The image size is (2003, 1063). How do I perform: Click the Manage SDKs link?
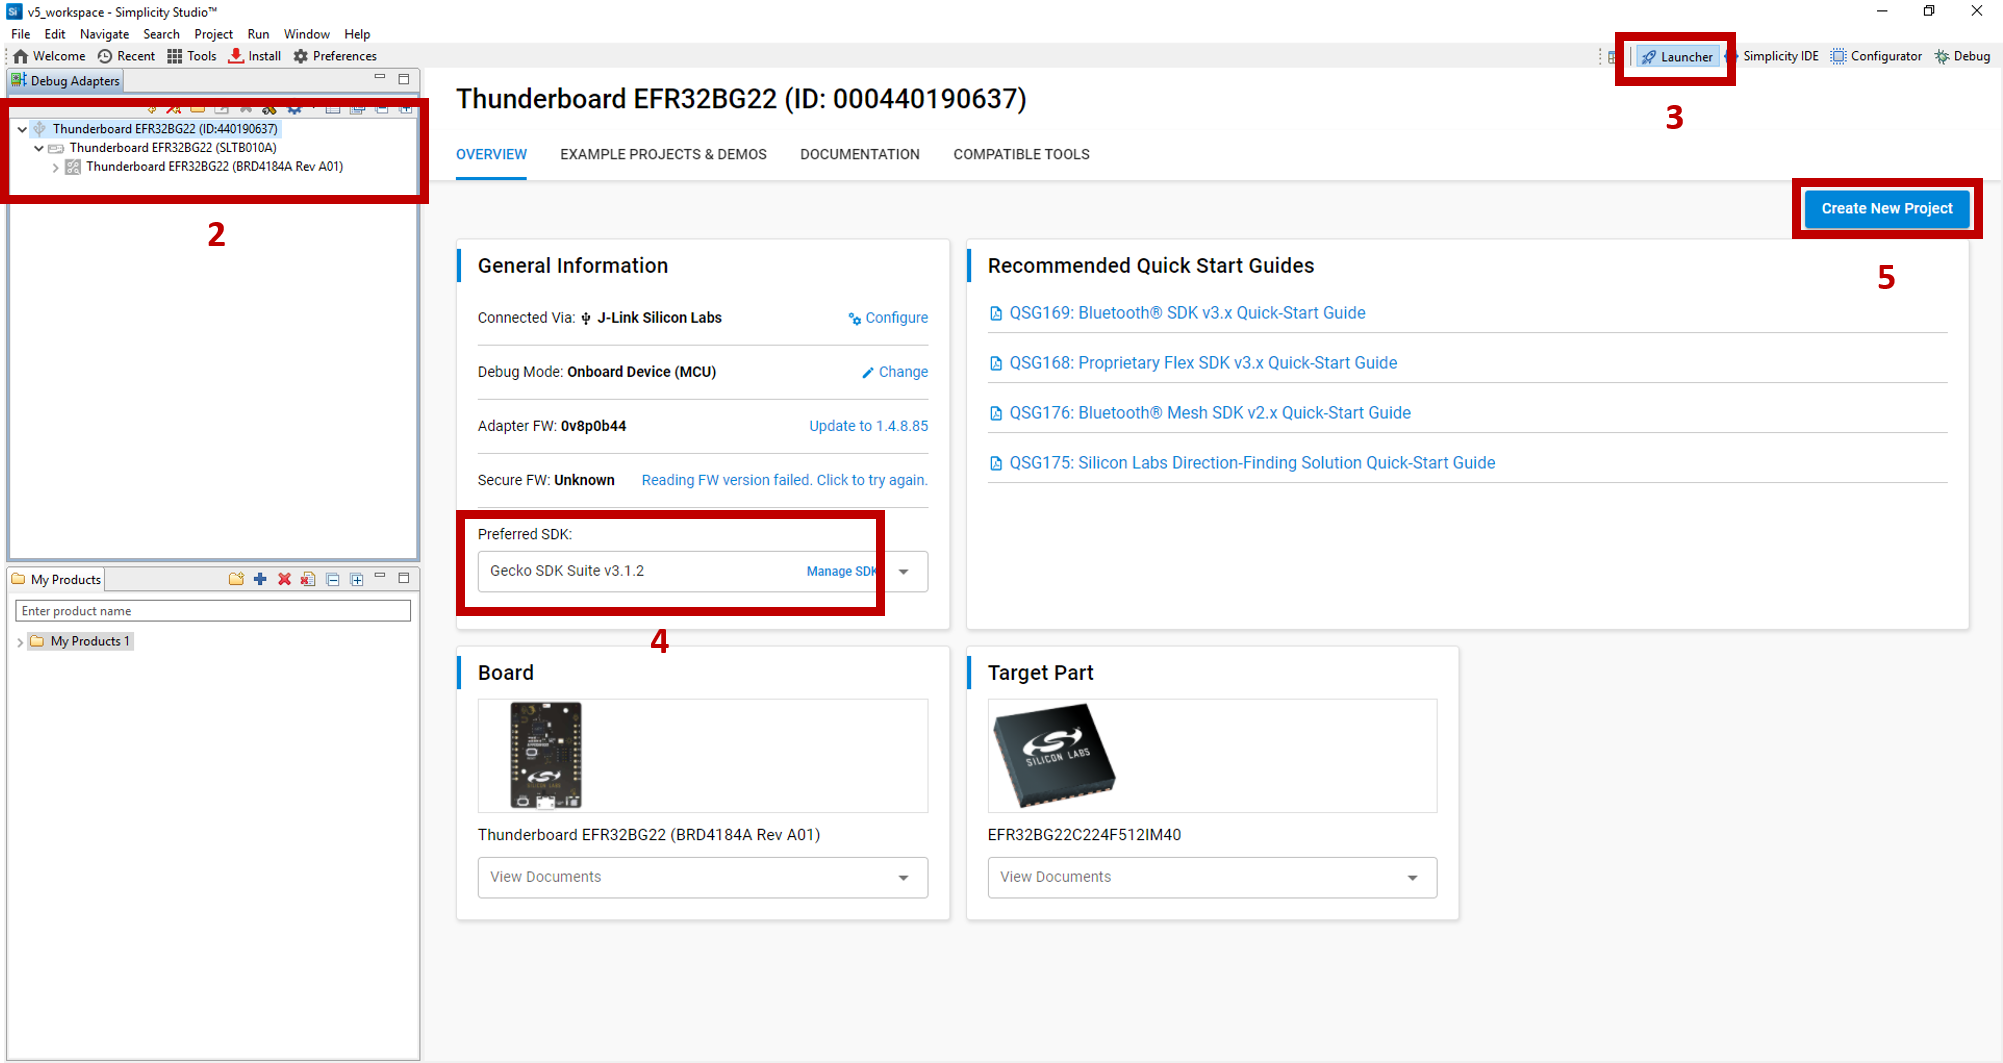coord(844,572)
